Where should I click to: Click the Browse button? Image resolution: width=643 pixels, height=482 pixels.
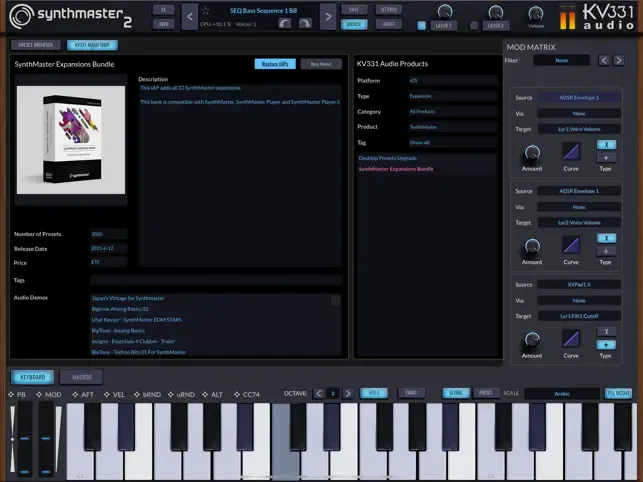(353, 24)
